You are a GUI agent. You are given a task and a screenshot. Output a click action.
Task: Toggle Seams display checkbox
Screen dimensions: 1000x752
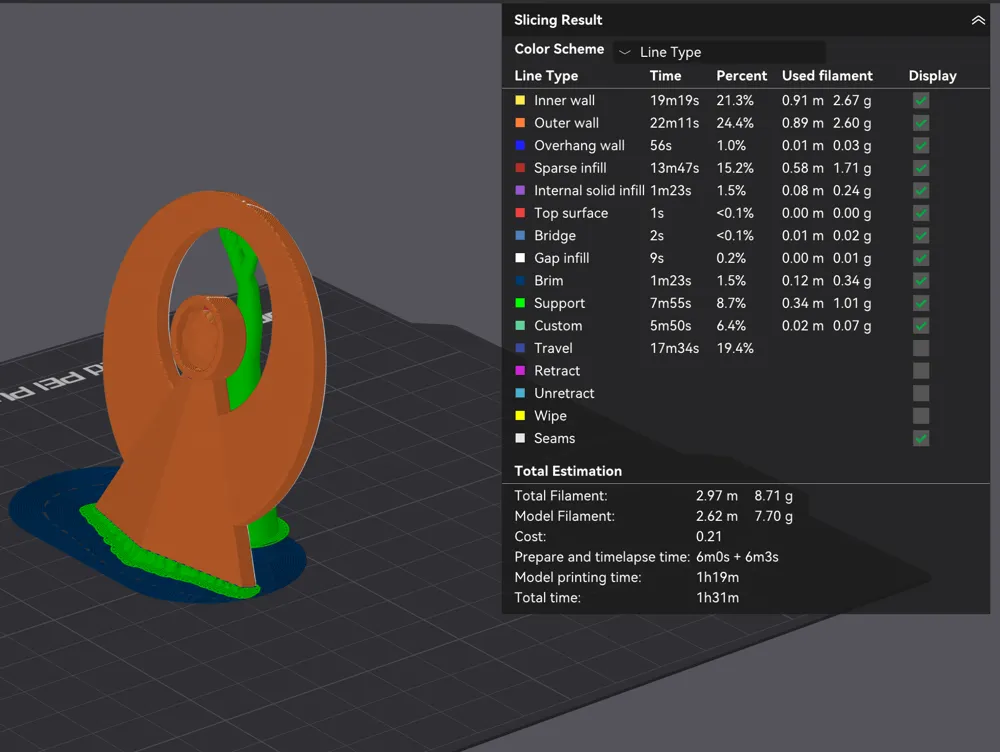(x=920, y=439)
